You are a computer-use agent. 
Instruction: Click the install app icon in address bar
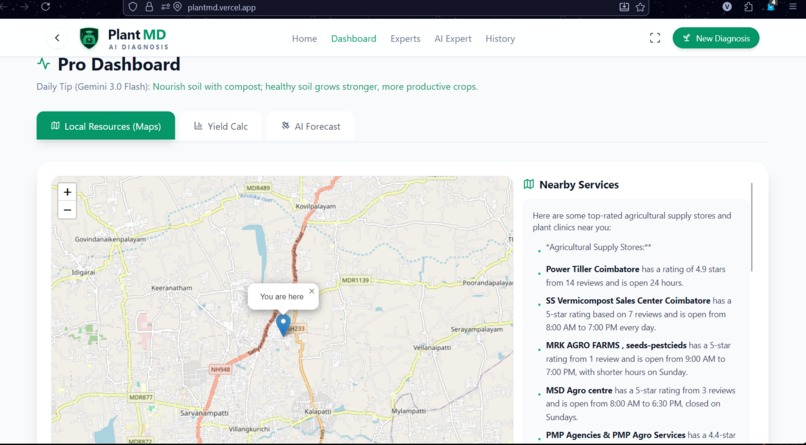tap(624, 7)
